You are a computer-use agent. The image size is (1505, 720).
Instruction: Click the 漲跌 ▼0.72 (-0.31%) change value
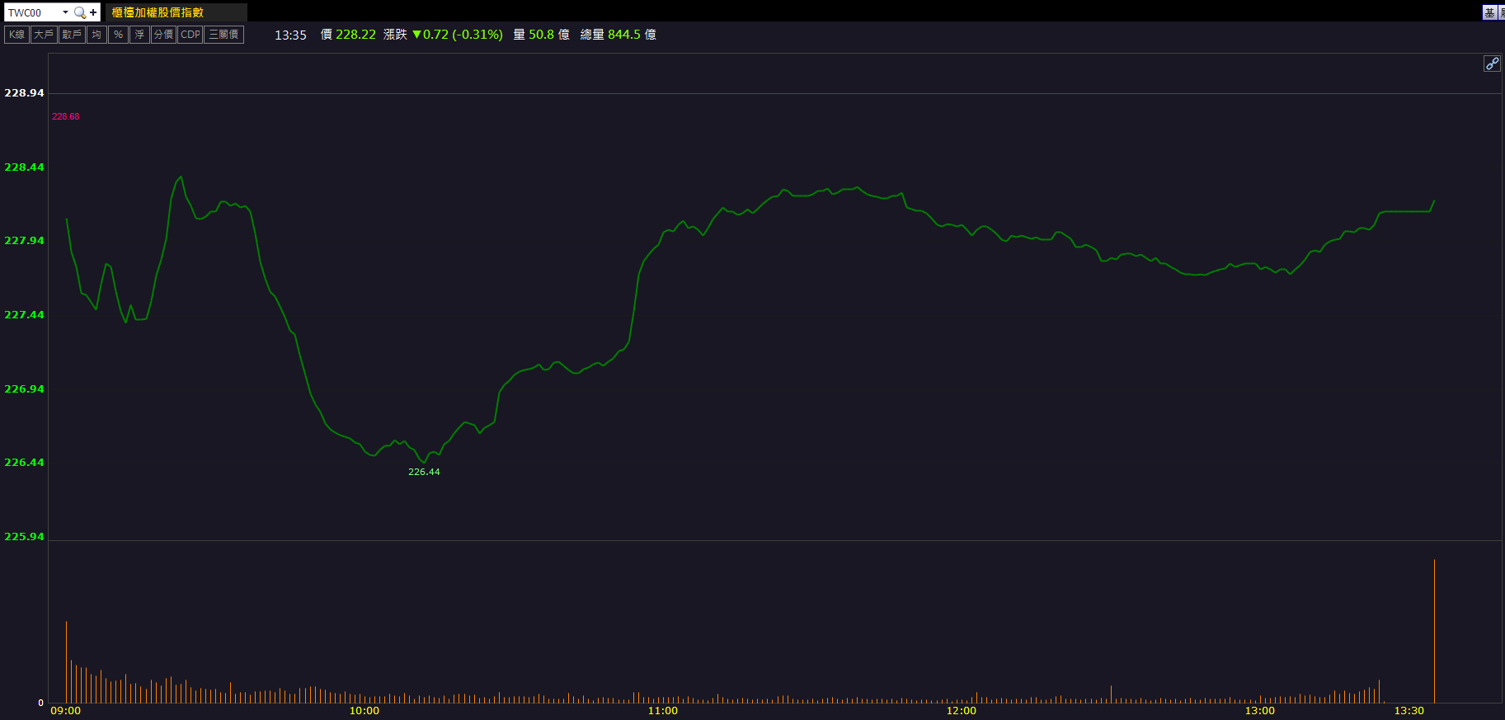(443, 35)
